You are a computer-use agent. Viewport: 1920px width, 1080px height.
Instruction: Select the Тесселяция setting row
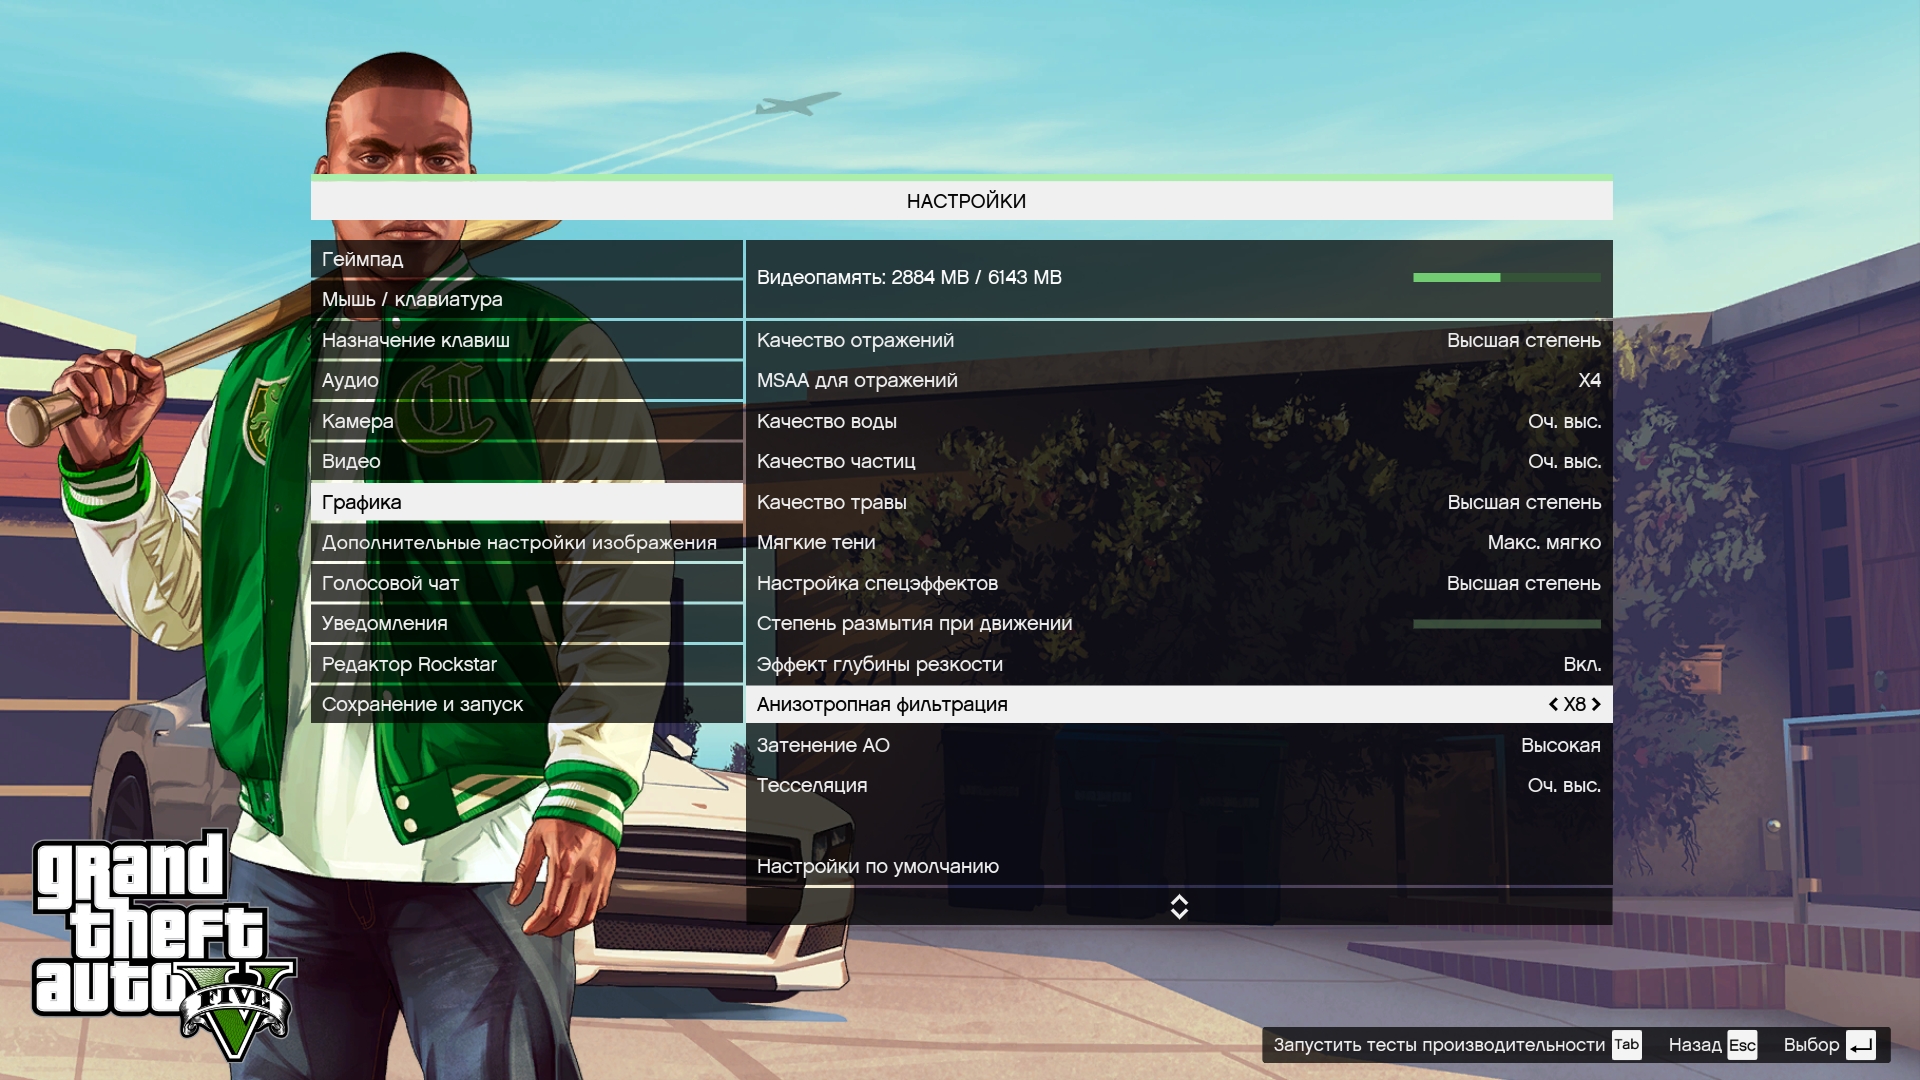point(1179,785)
